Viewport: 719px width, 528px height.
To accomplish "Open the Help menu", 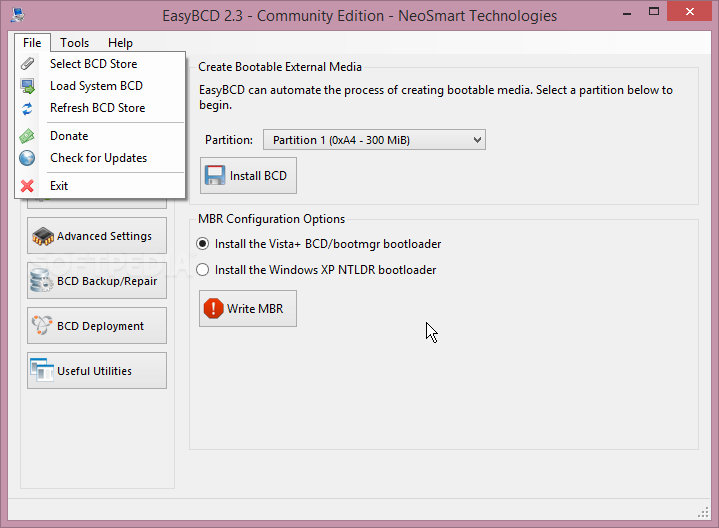I will 120,43.
